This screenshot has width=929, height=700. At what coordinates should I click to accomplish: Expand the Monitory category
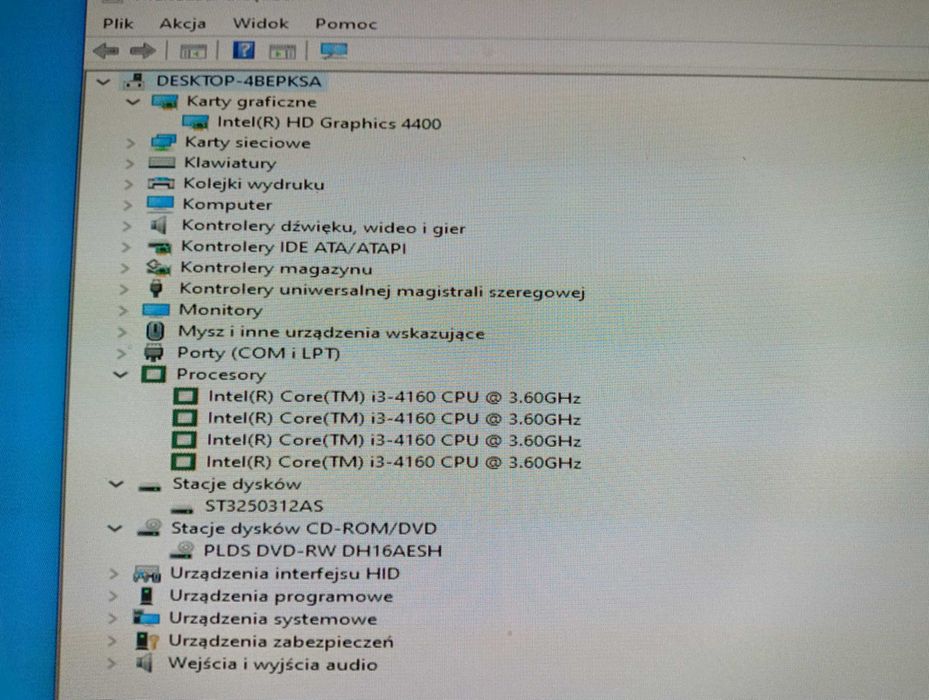coord(123,311)
